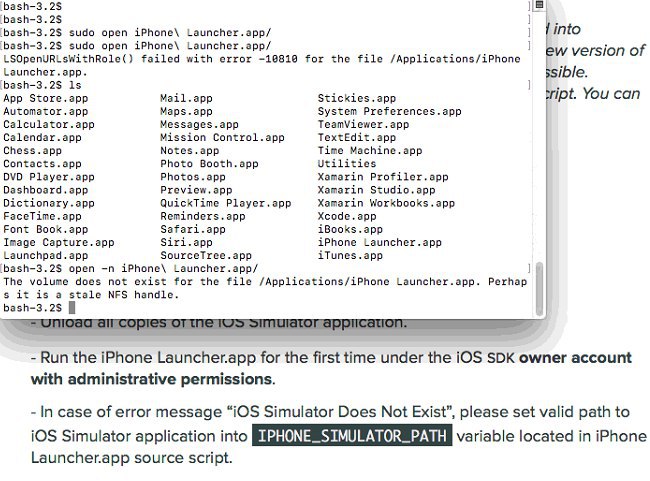Click 'Photos.app' in terminal listing
This screenshot has height=481, width=650.
click(x=193, y=177)
